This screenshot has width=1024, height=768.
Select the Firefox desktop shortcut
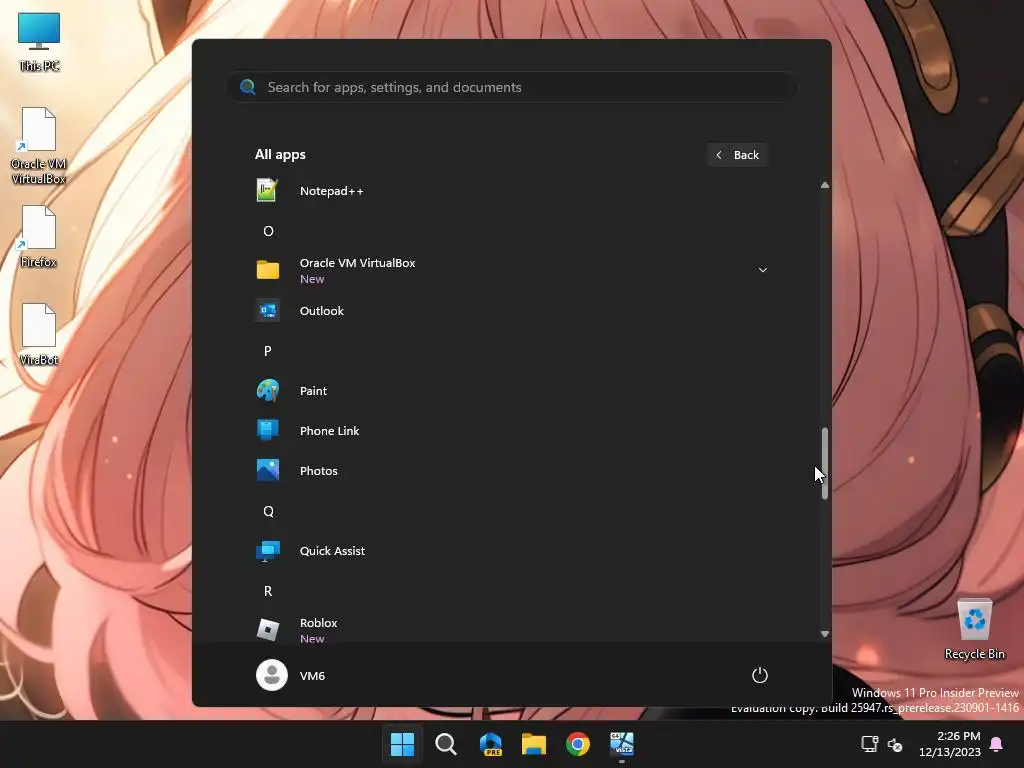tap(39, 236)
